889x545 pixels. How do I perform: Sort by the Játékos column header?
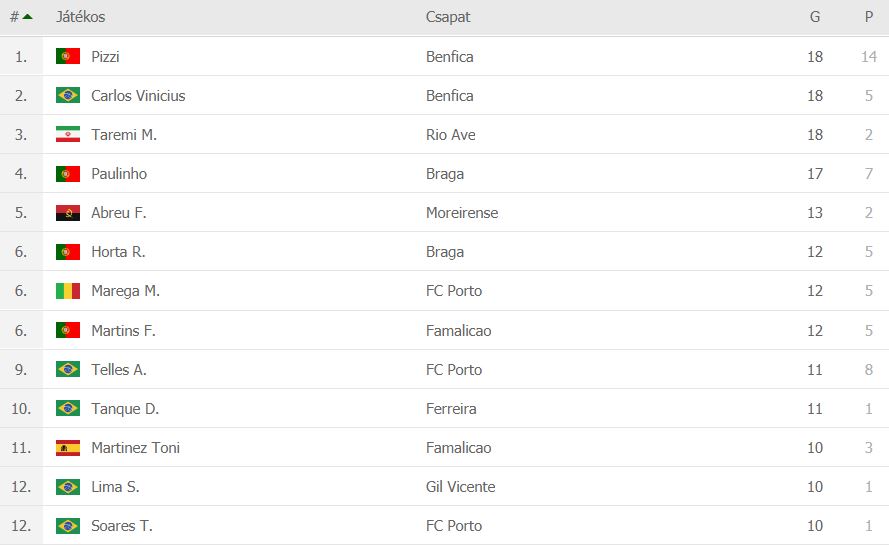point(81,17)
